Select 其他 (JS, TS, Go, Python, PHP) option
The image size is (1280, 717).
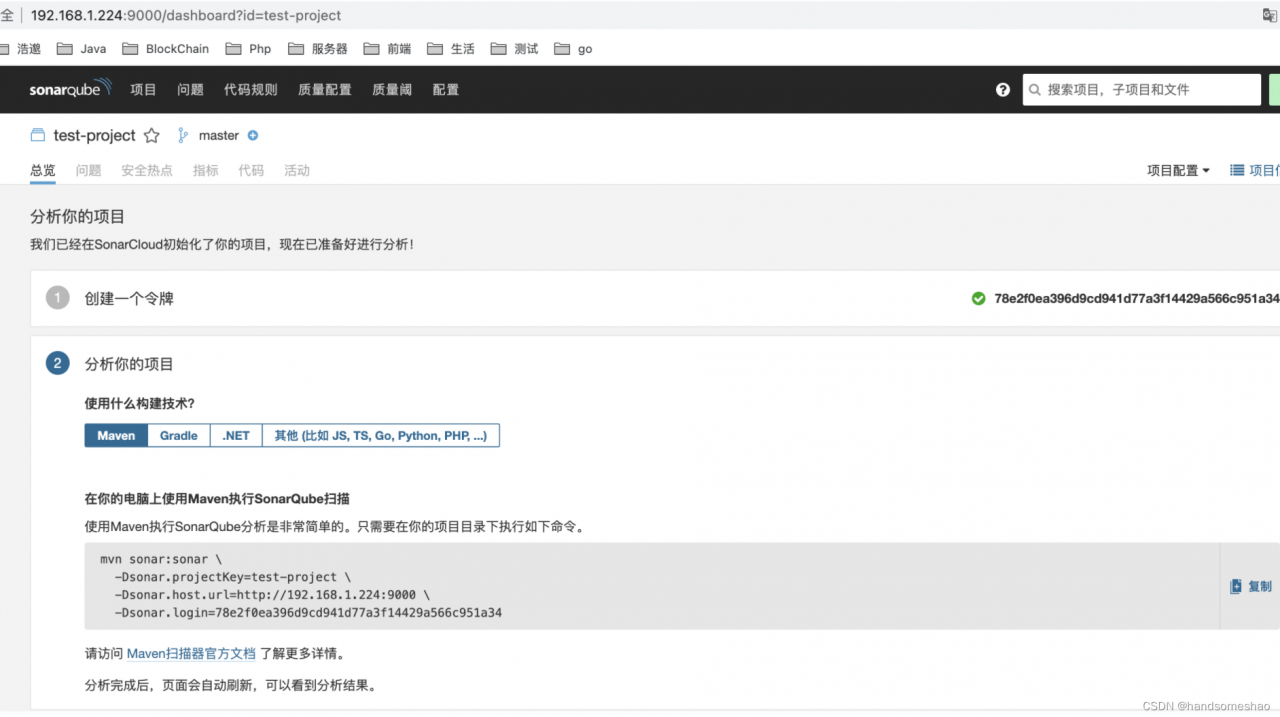381,435
